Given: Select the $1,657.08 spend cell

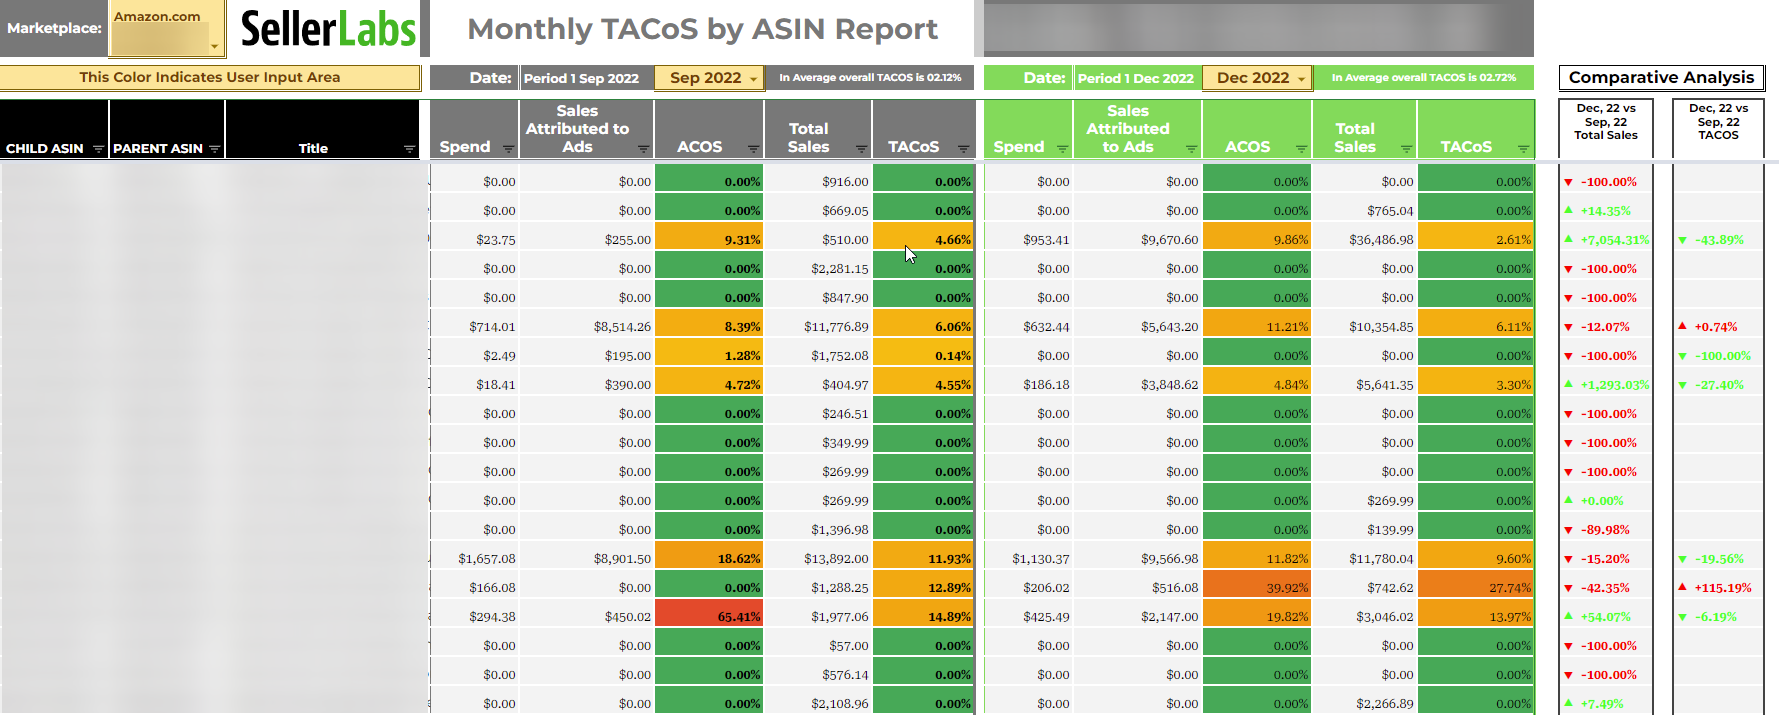Looking at the screenshot, I should point(475,559).
